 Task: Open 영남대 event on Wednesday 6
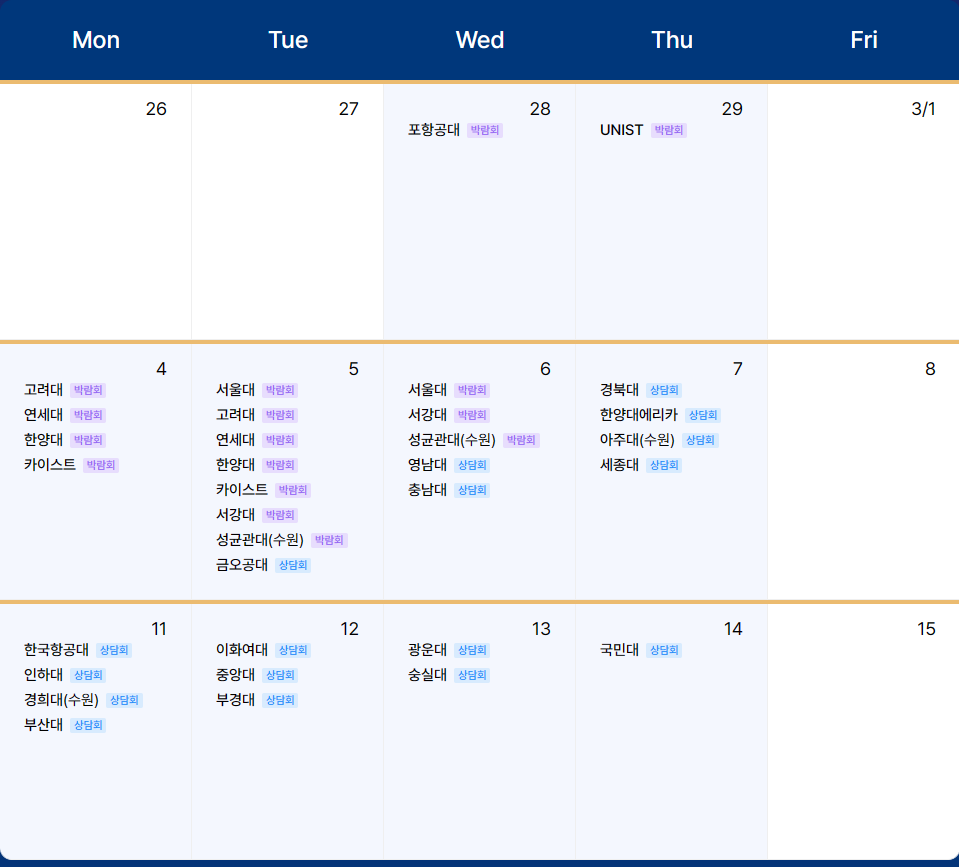coord(428,465)
